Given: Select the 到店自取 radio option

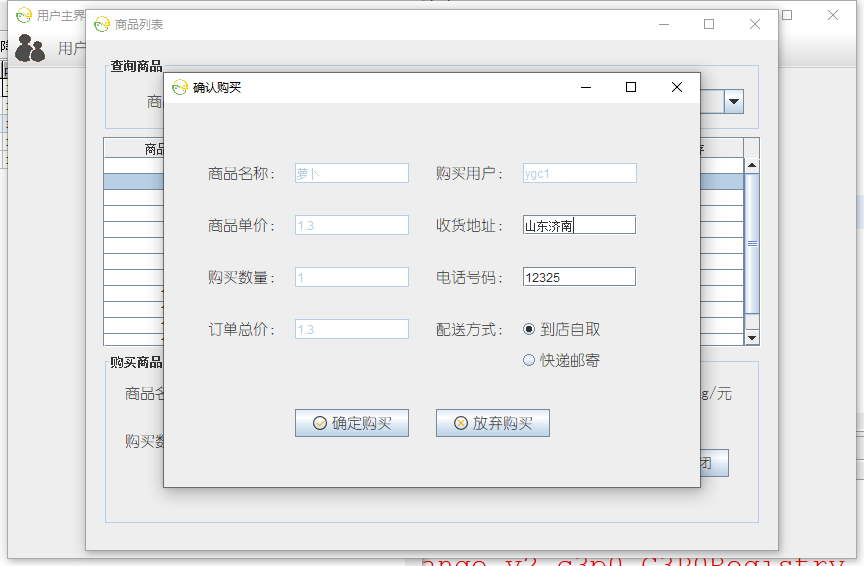Looking at the screenshot, I should pyautogui.click(x=561, y=329).
